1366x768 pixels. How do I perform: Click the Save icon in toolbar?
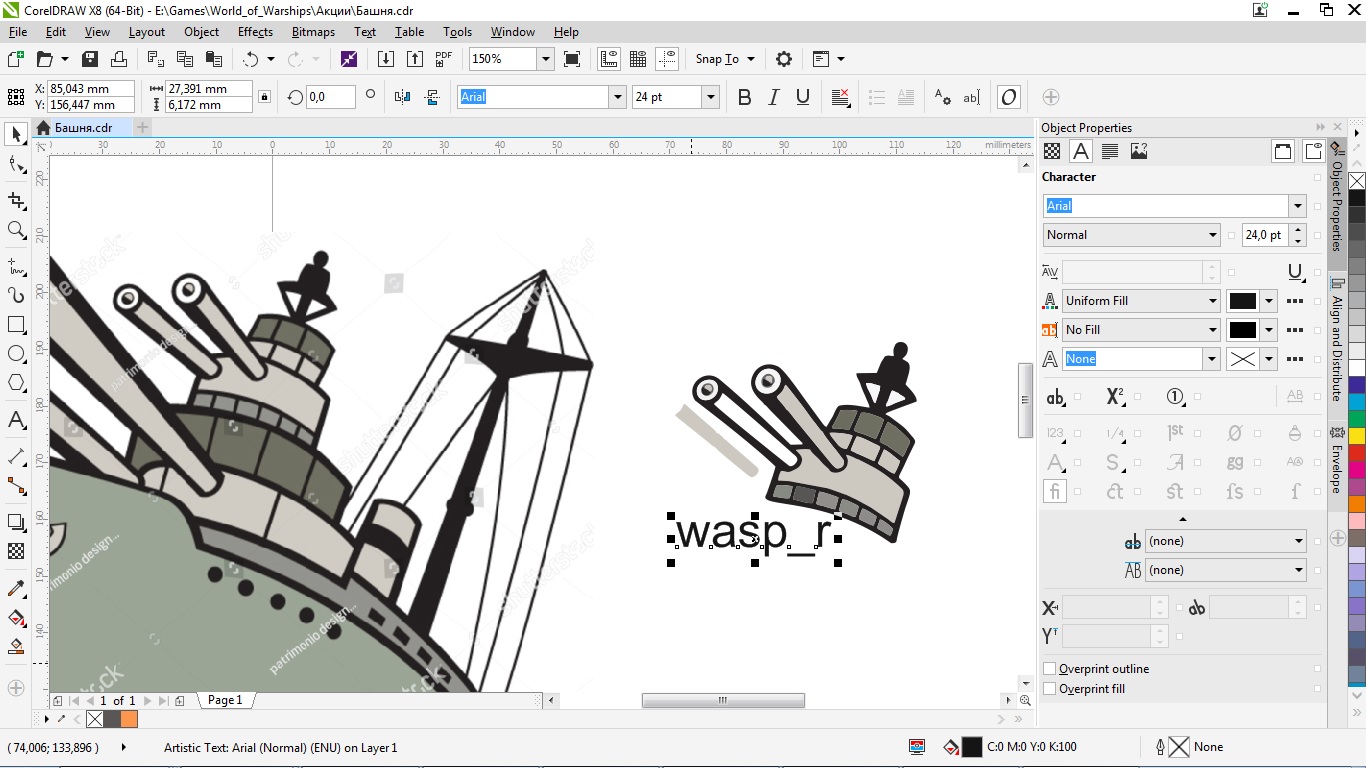pyautogui.click(x=90, y=59)
